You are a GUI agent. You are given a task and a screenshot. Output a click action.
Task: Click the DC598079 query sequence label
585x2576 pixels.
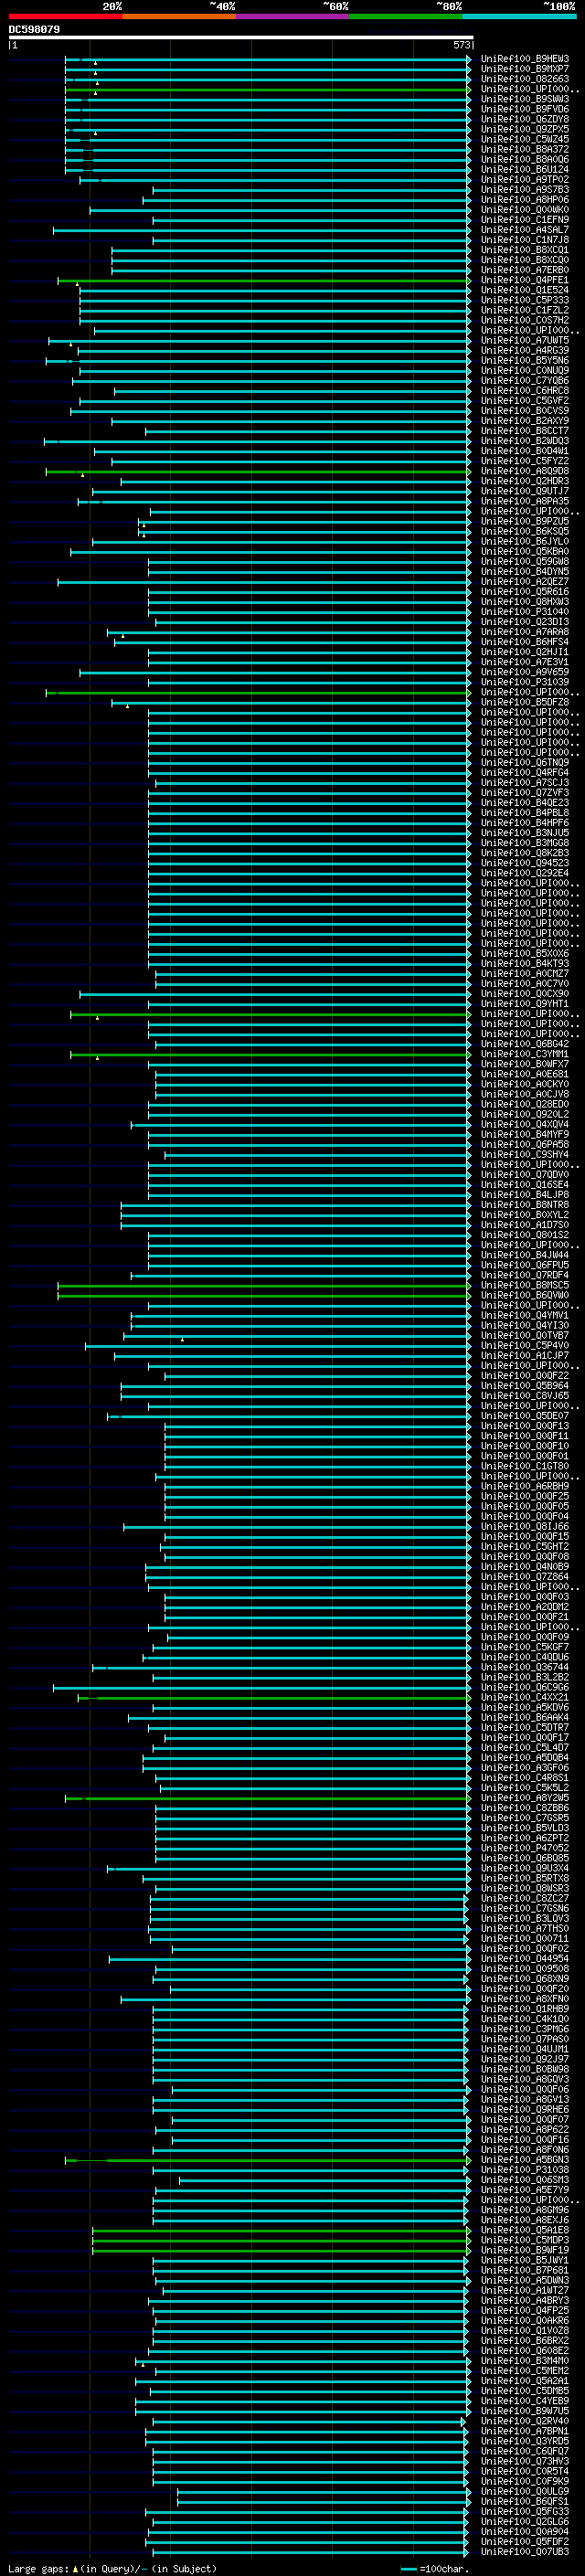pyautogui.click(x=34, y=29)
